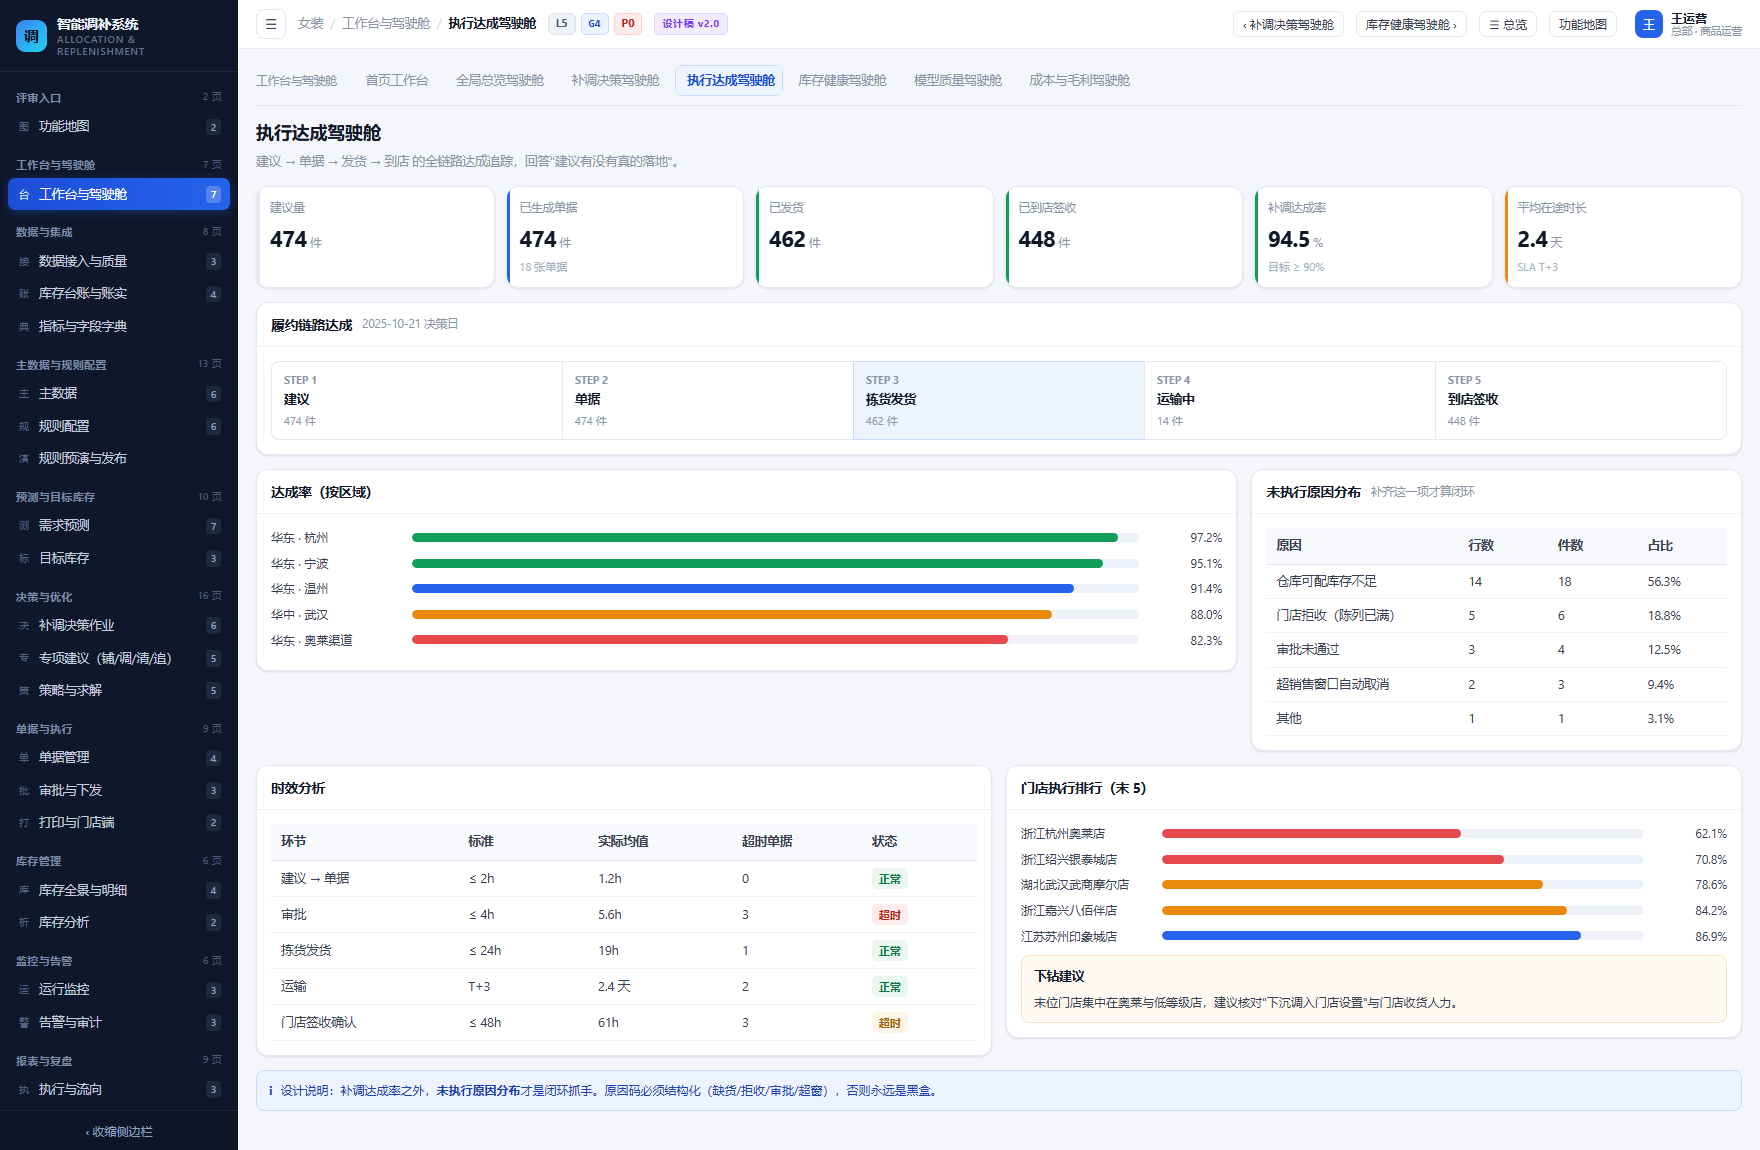Click 工作台与驾驶舱 breadcrumb link

(386, 23)
